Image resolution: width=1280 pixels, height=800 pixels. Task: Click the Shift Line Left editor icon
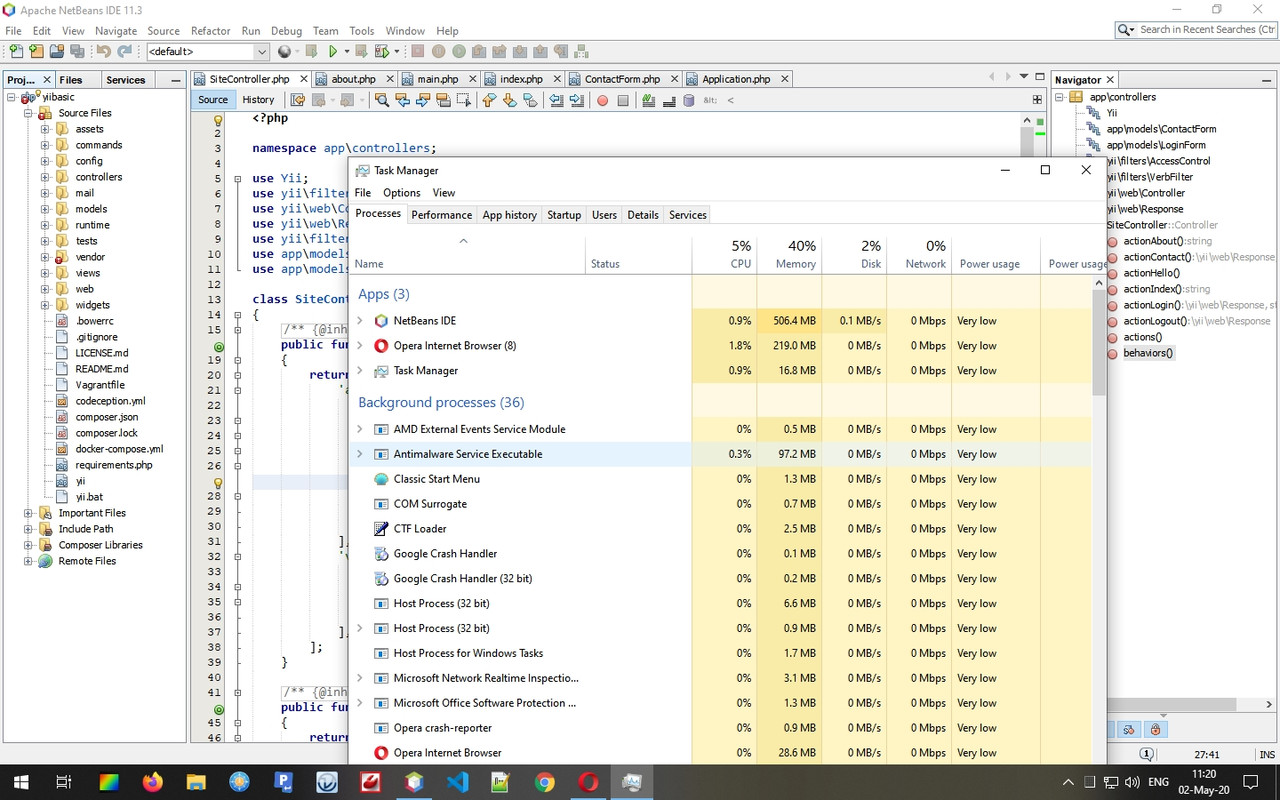click(556, 100)
